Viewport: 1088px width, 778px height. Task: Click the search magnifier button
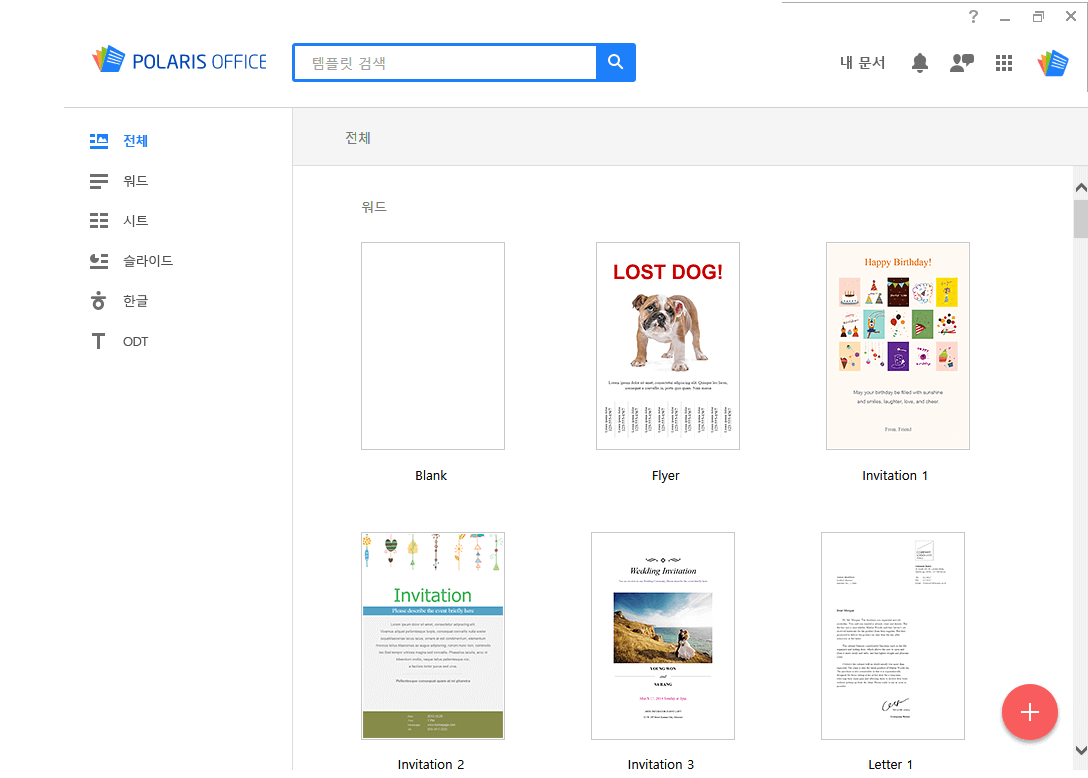(x=615, y=62)
